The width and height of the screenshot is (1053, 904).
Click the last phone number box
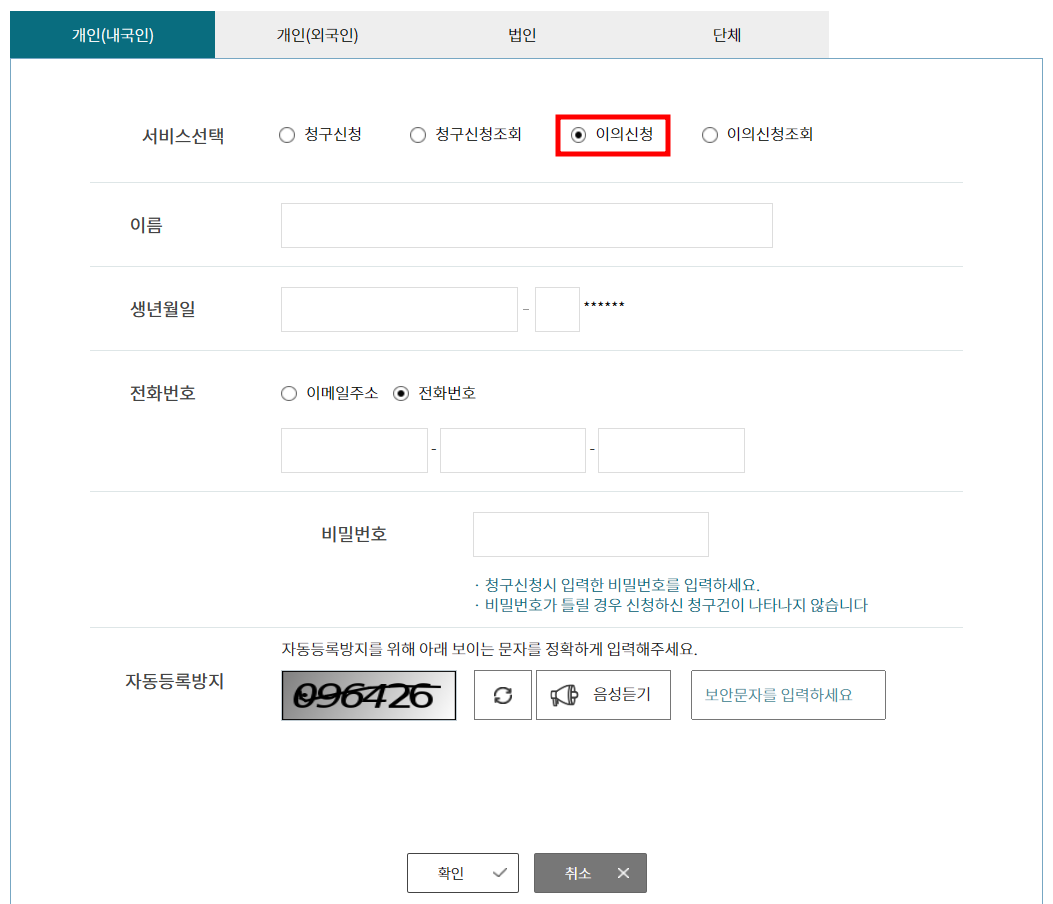[670, 450]
